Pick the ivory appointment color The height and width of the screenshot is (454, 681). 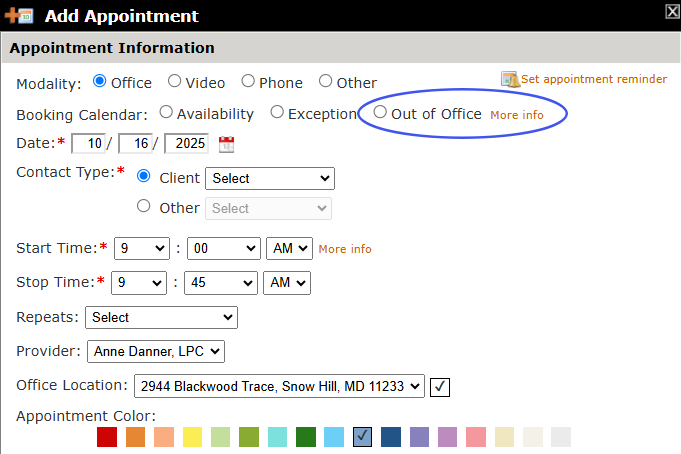(x=533, y=437)
